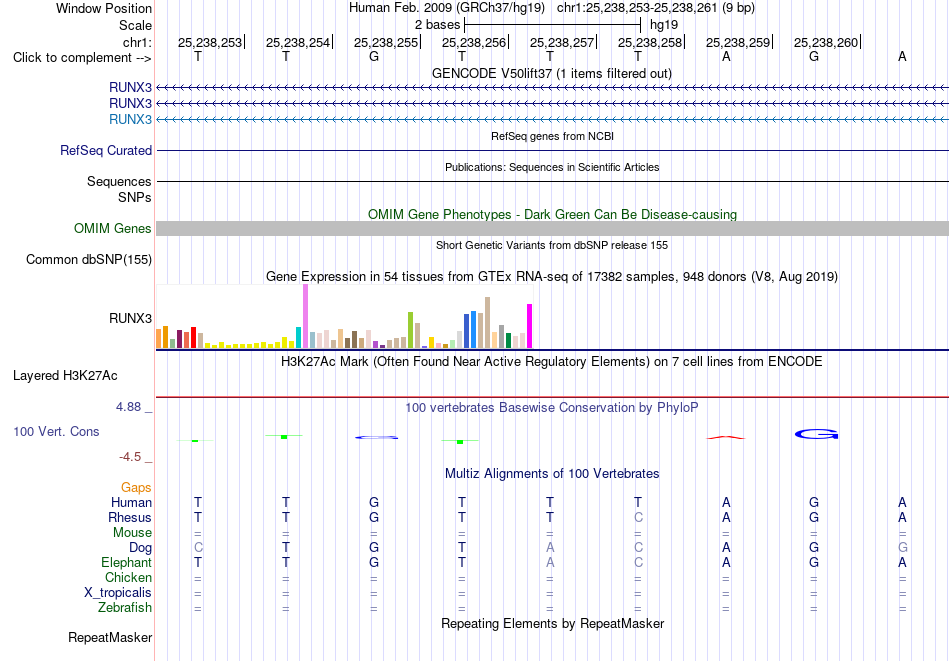Click '100 vertebrates Basewise Conservation by PhyloP'
The height and width of the screenshot is (661, 950).
coord(552,408)
